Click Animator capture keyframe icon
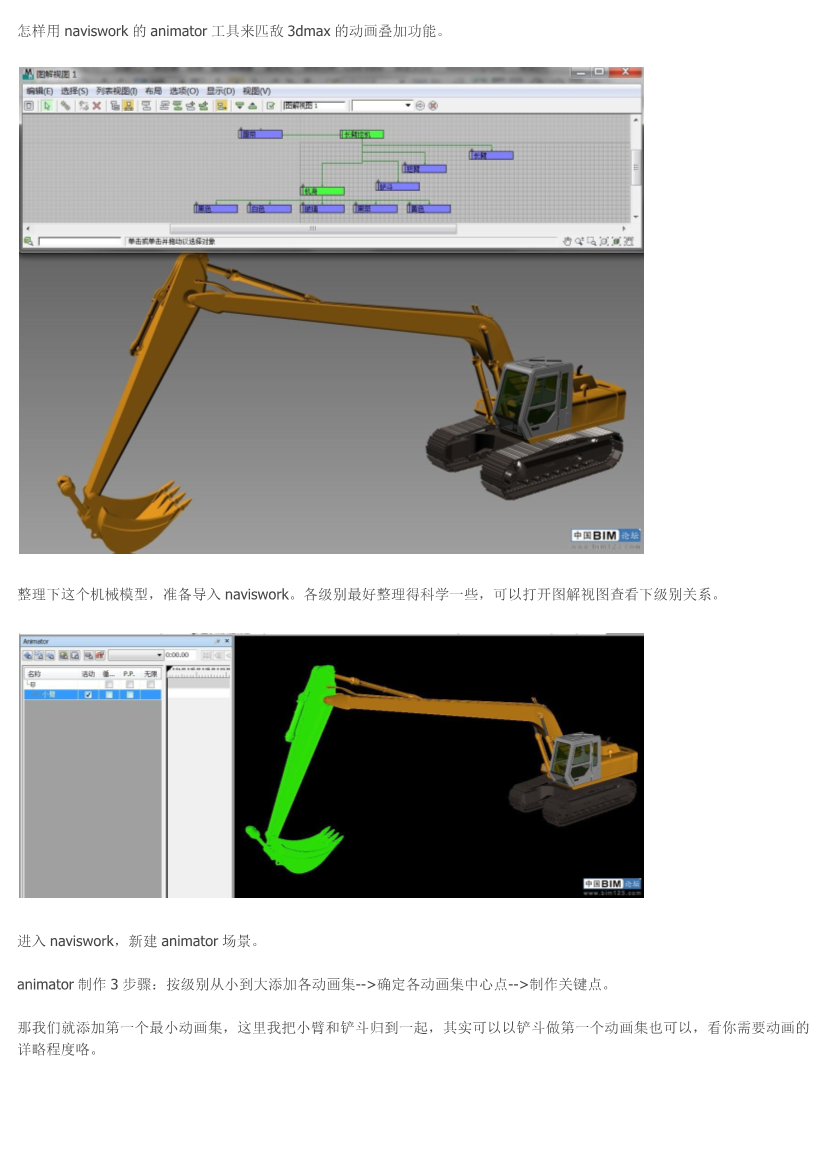 tap(89, 655)
